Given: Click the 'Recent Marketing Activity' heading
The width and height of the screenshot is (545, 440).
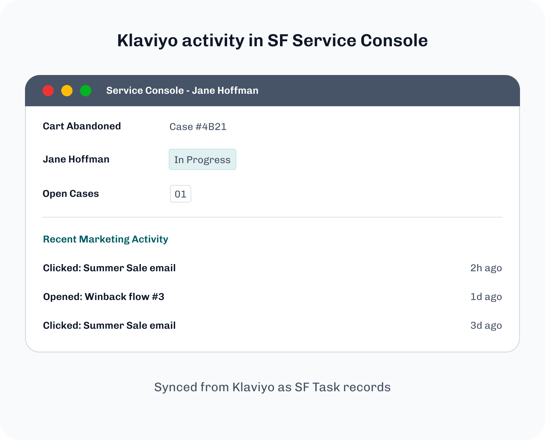Looking at the screenshot, I should pos(106,239).
